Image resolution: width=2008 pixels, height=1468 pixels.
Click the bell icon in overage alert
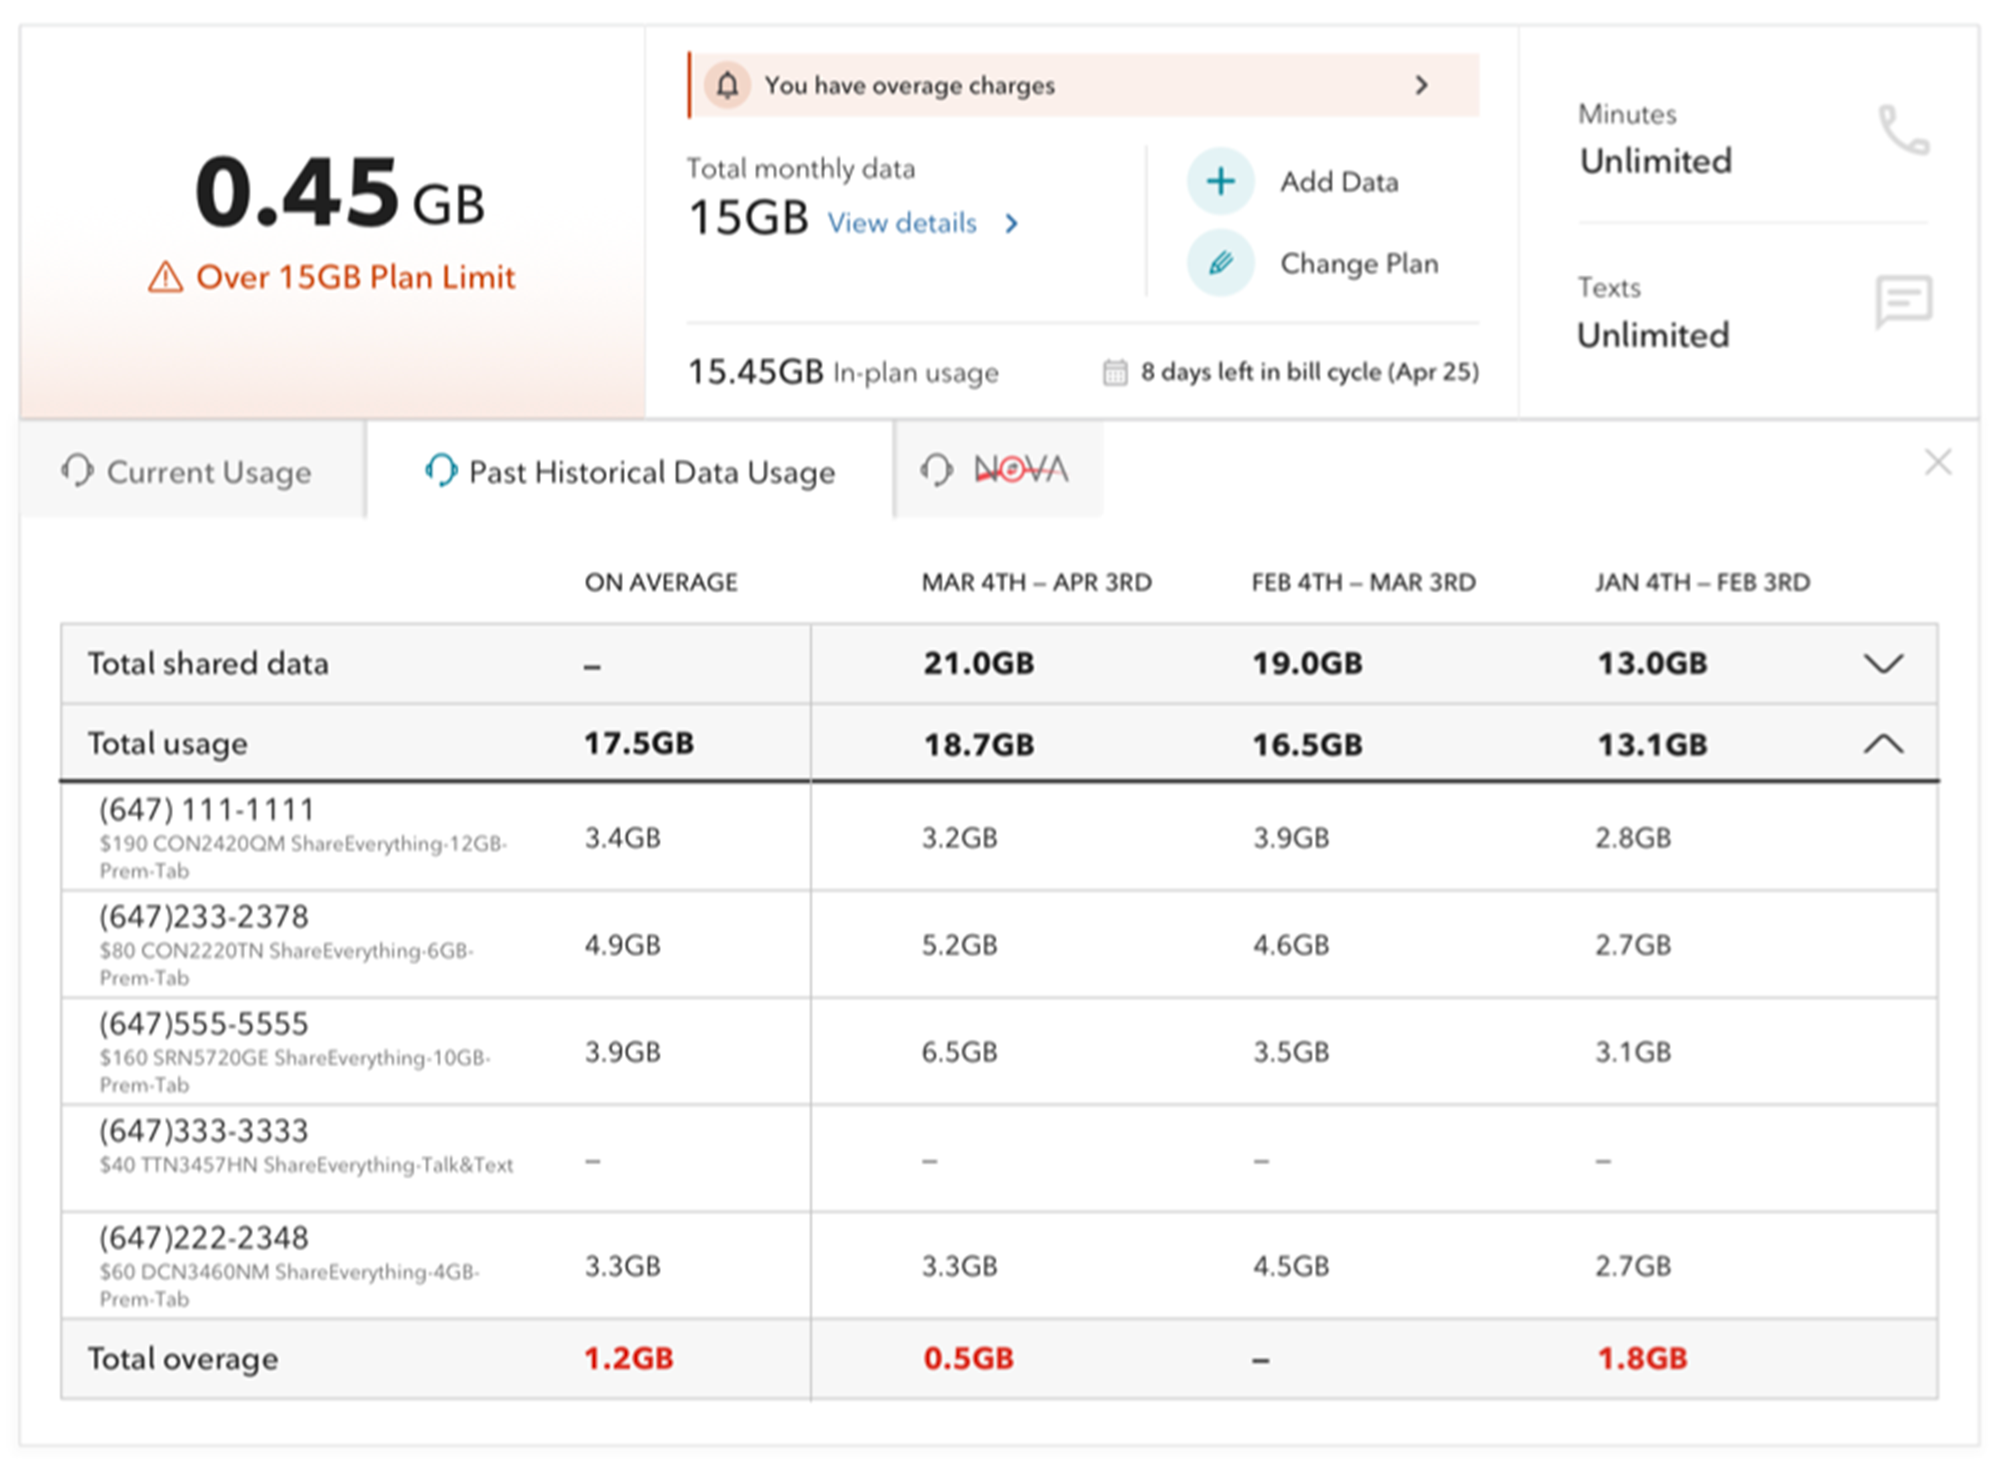point(727,86)
